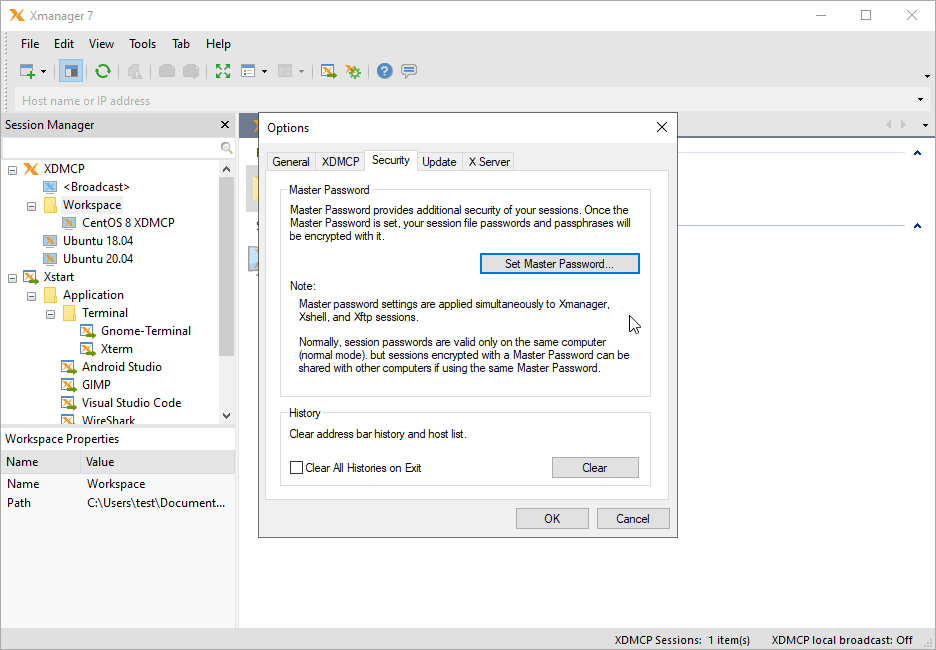Open the view mode dropdown arrow
This screenshot has height=650, width=936.
264,72
